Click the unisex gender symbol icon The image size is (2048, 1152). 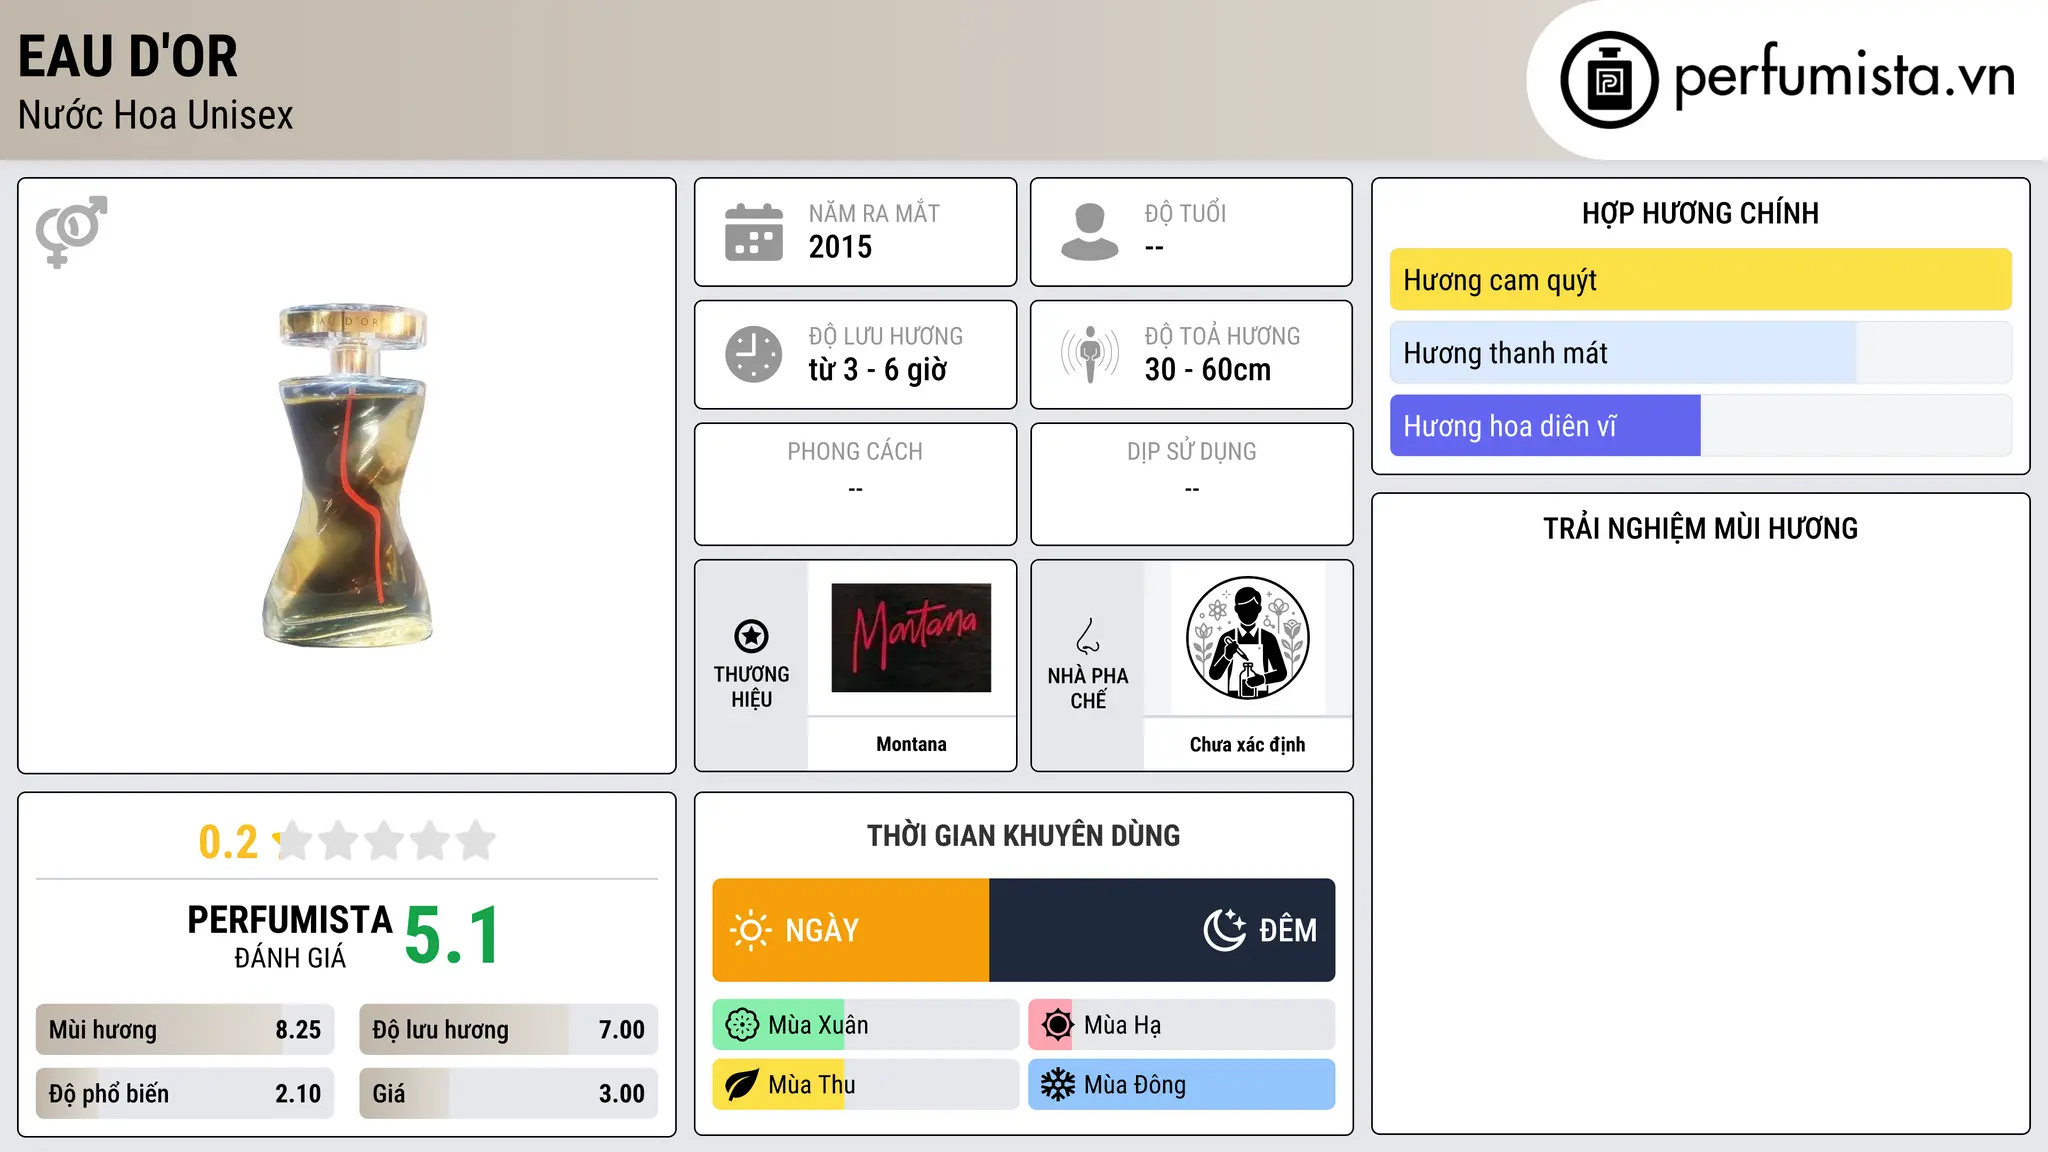pos(71,232)
